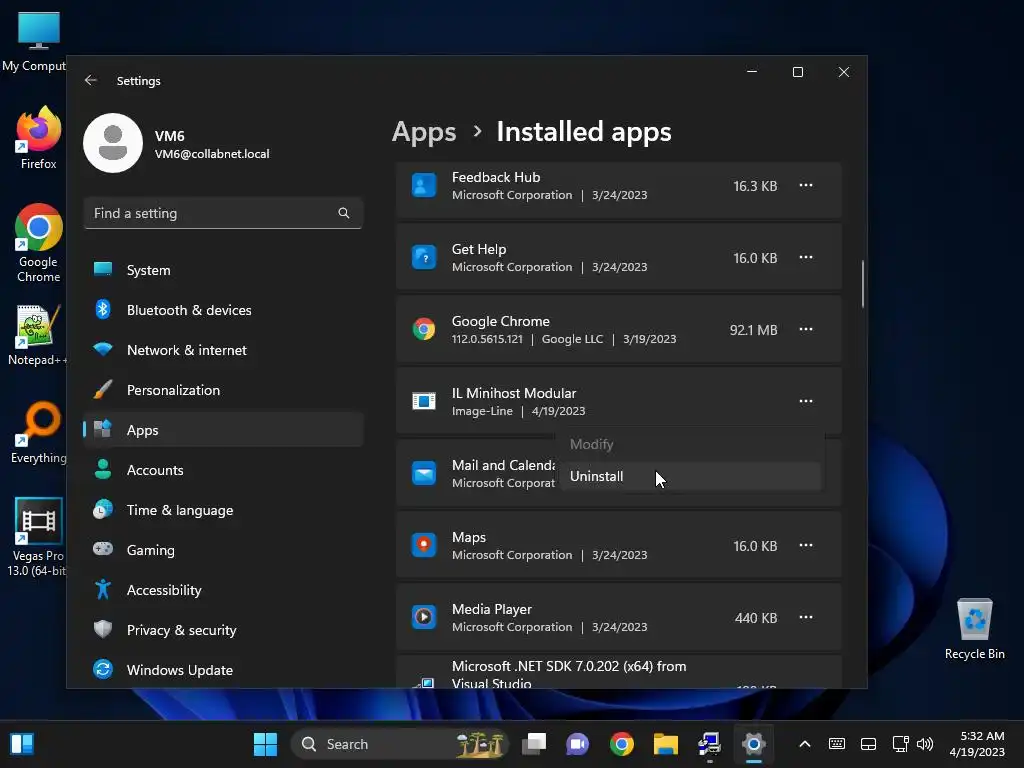The width and height of the screenshot is (1024, 768).
Task: Go to Network & internet settings
Action: point(223,350)
